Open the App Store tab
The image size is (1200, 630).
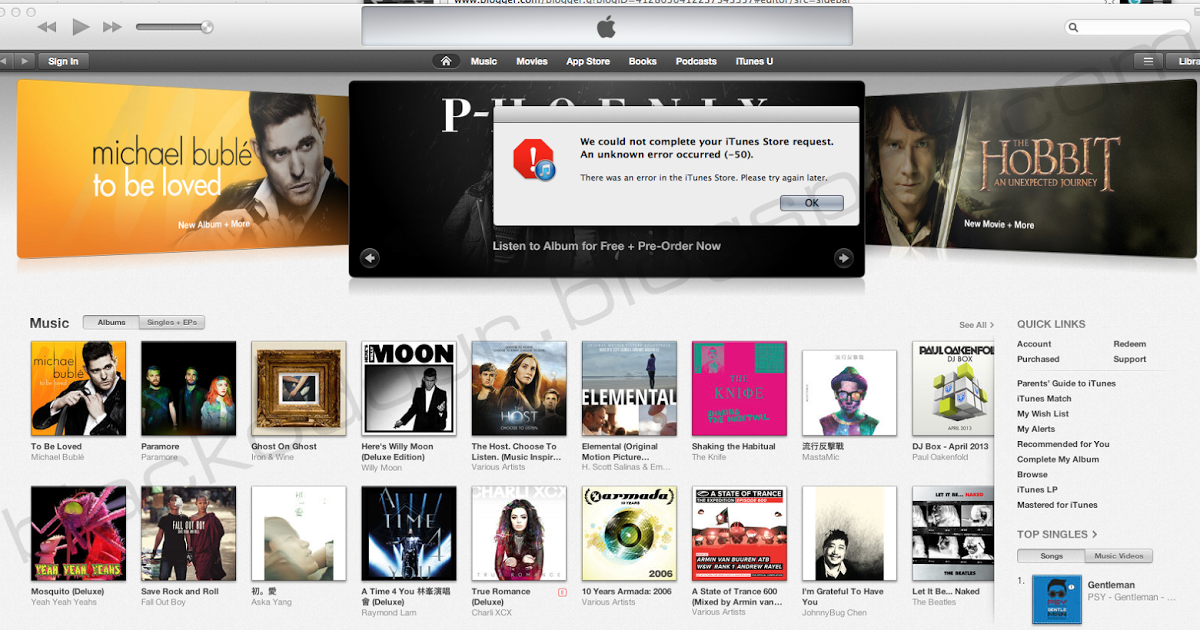[588, 61]
